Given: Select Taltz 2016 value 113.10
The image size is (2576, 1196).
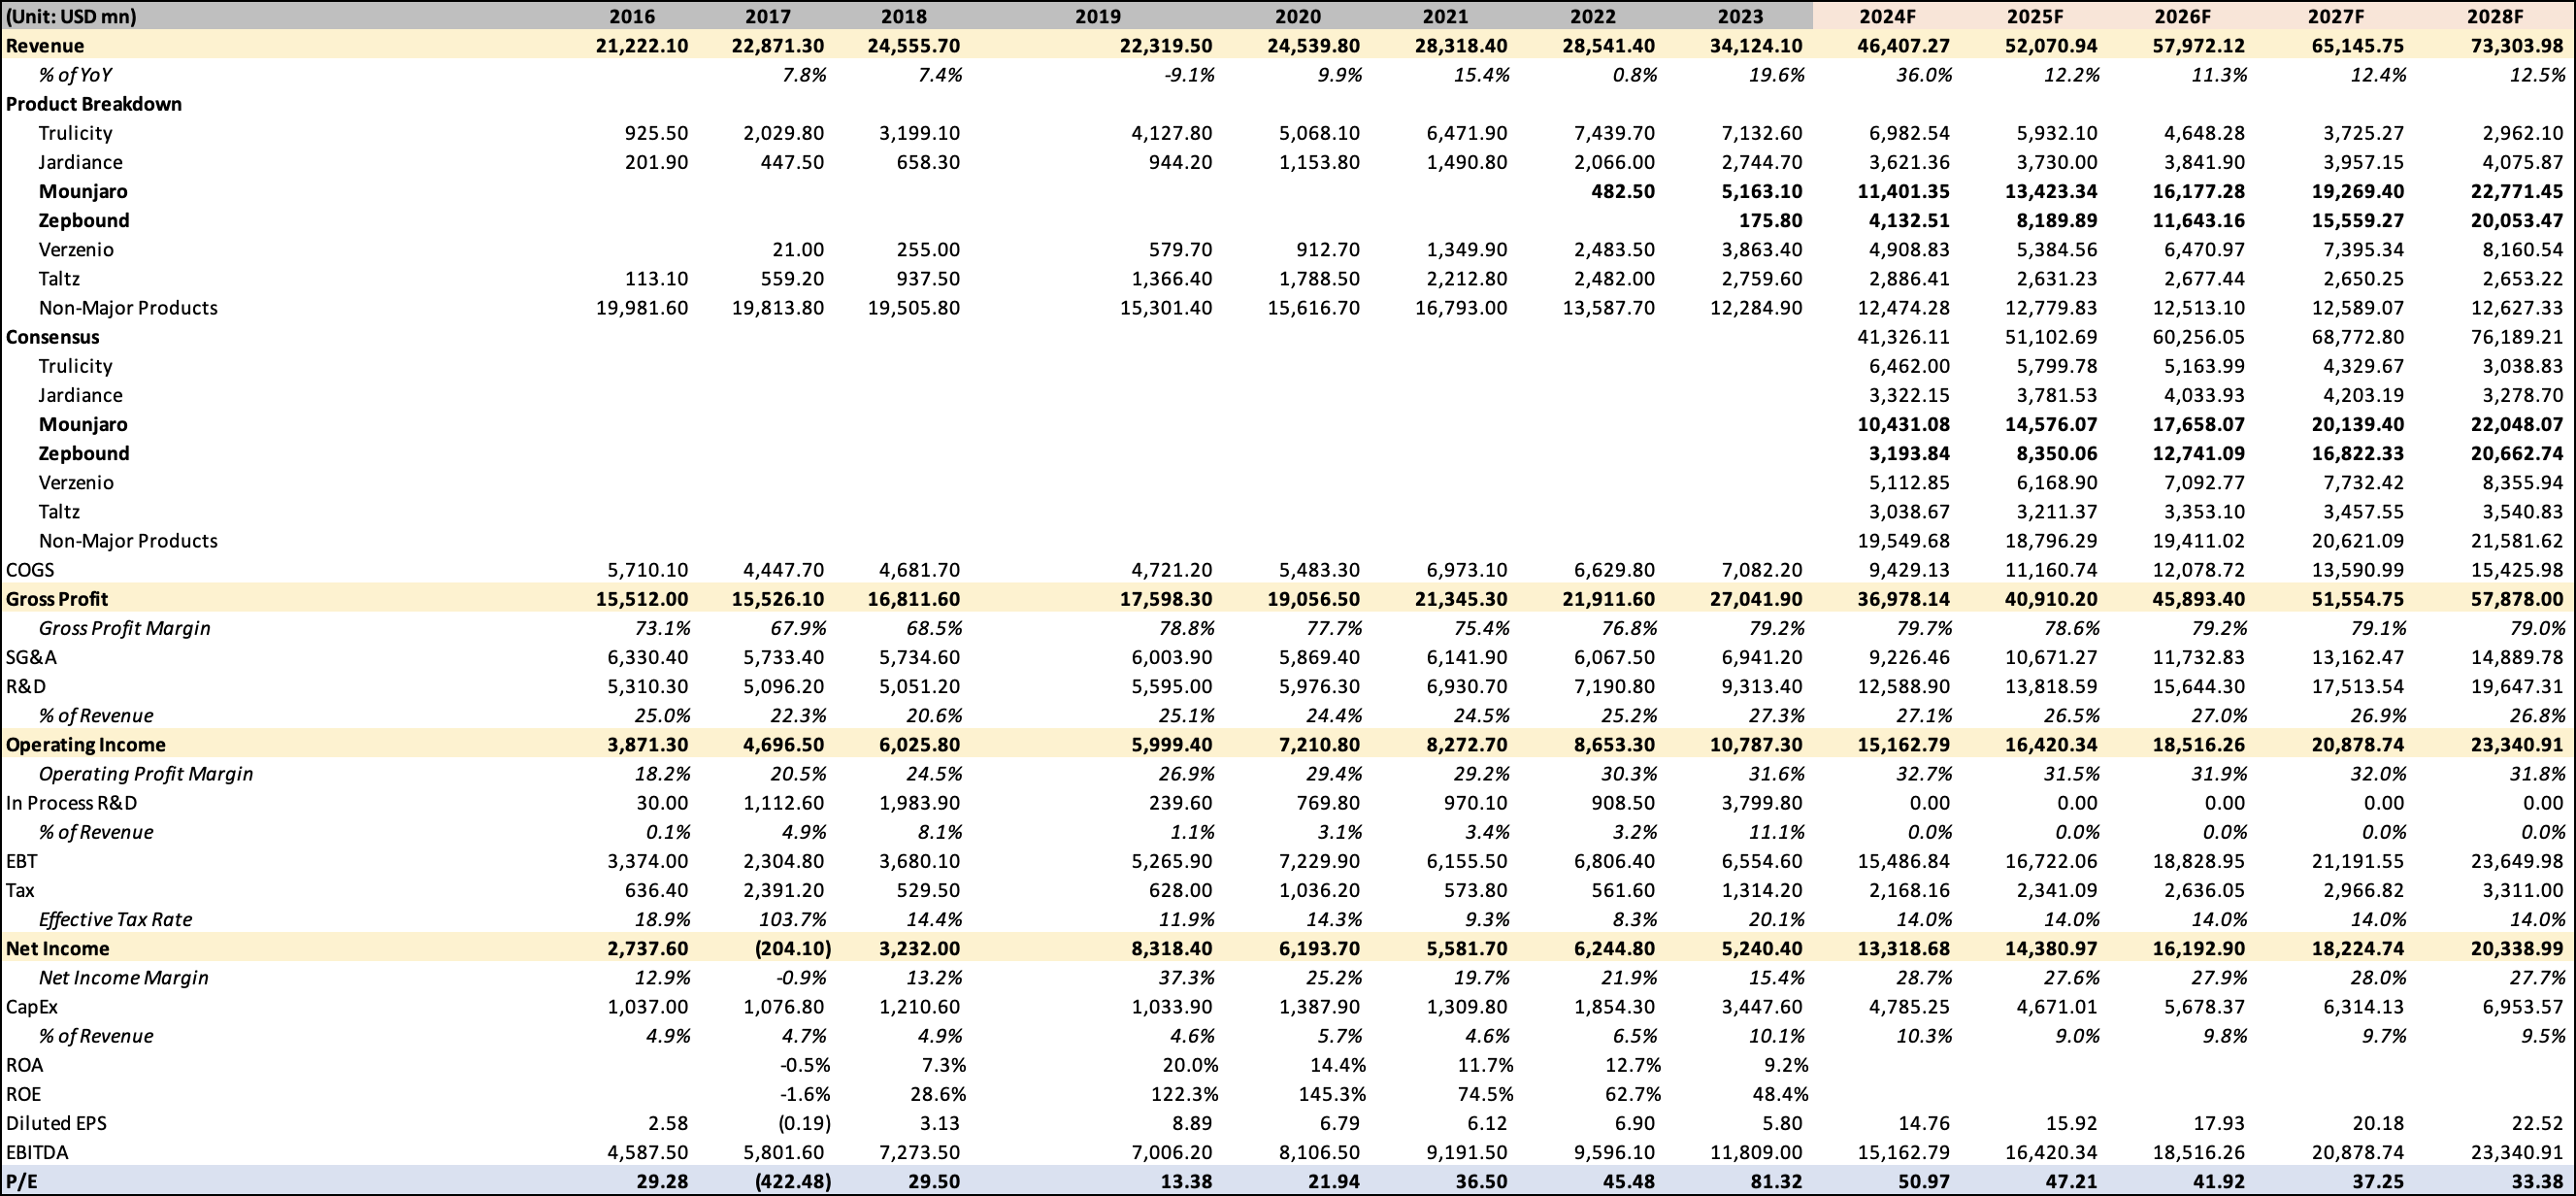Looking at the screenshot, I should tap(655, 277).
